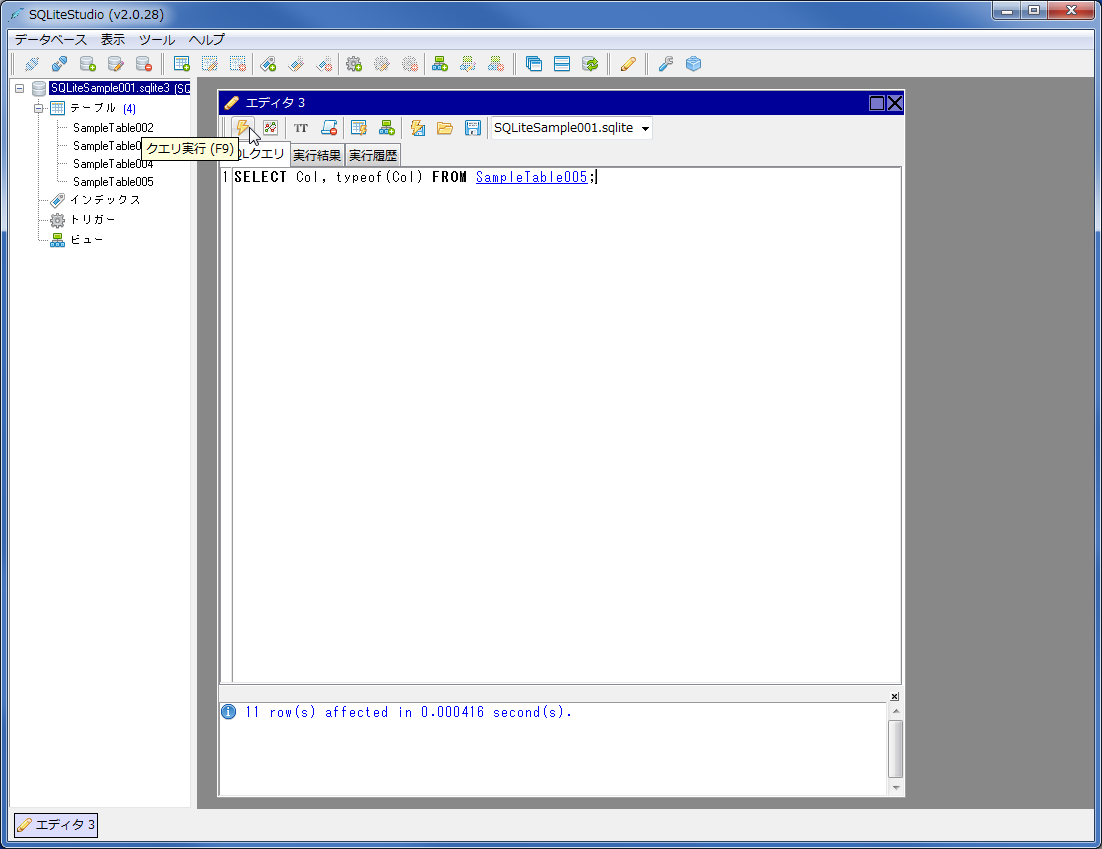
Task: Close the message panel with small x
Action: coord(895,696)
